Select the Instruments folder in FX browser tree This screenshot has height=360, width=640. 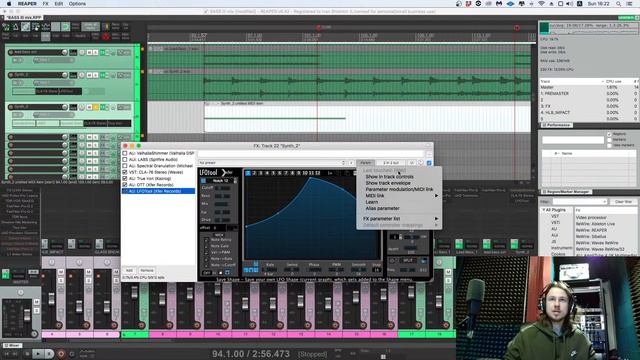(562, 248)
